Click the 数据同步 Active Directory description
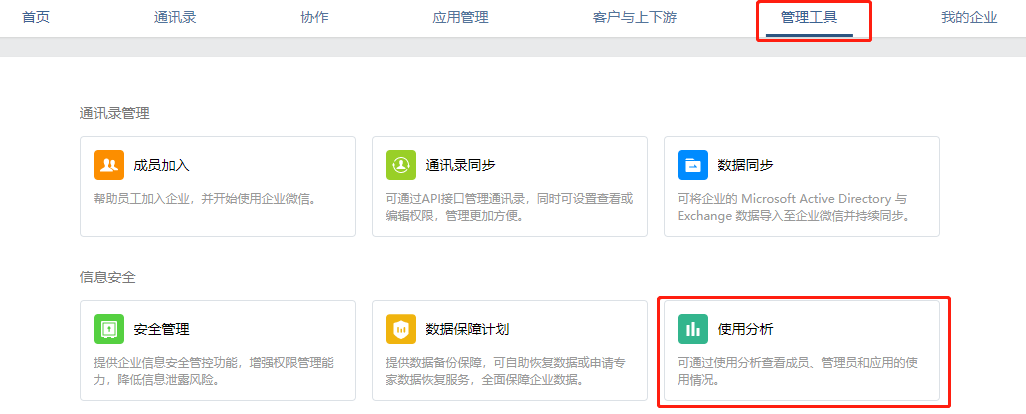This screenshot has width=1026, height=414. point(794,207)
